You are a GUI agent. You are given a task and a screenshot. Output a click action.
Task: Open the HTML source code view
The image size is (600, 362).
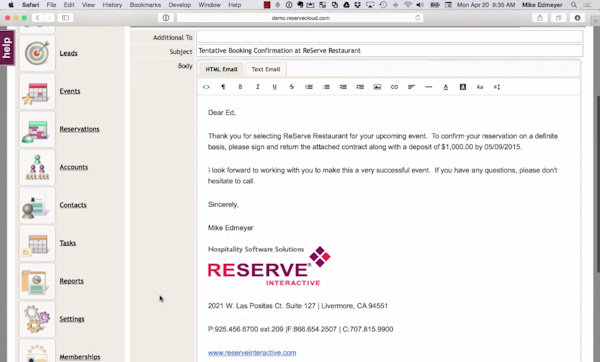click(x=206, y=87)
